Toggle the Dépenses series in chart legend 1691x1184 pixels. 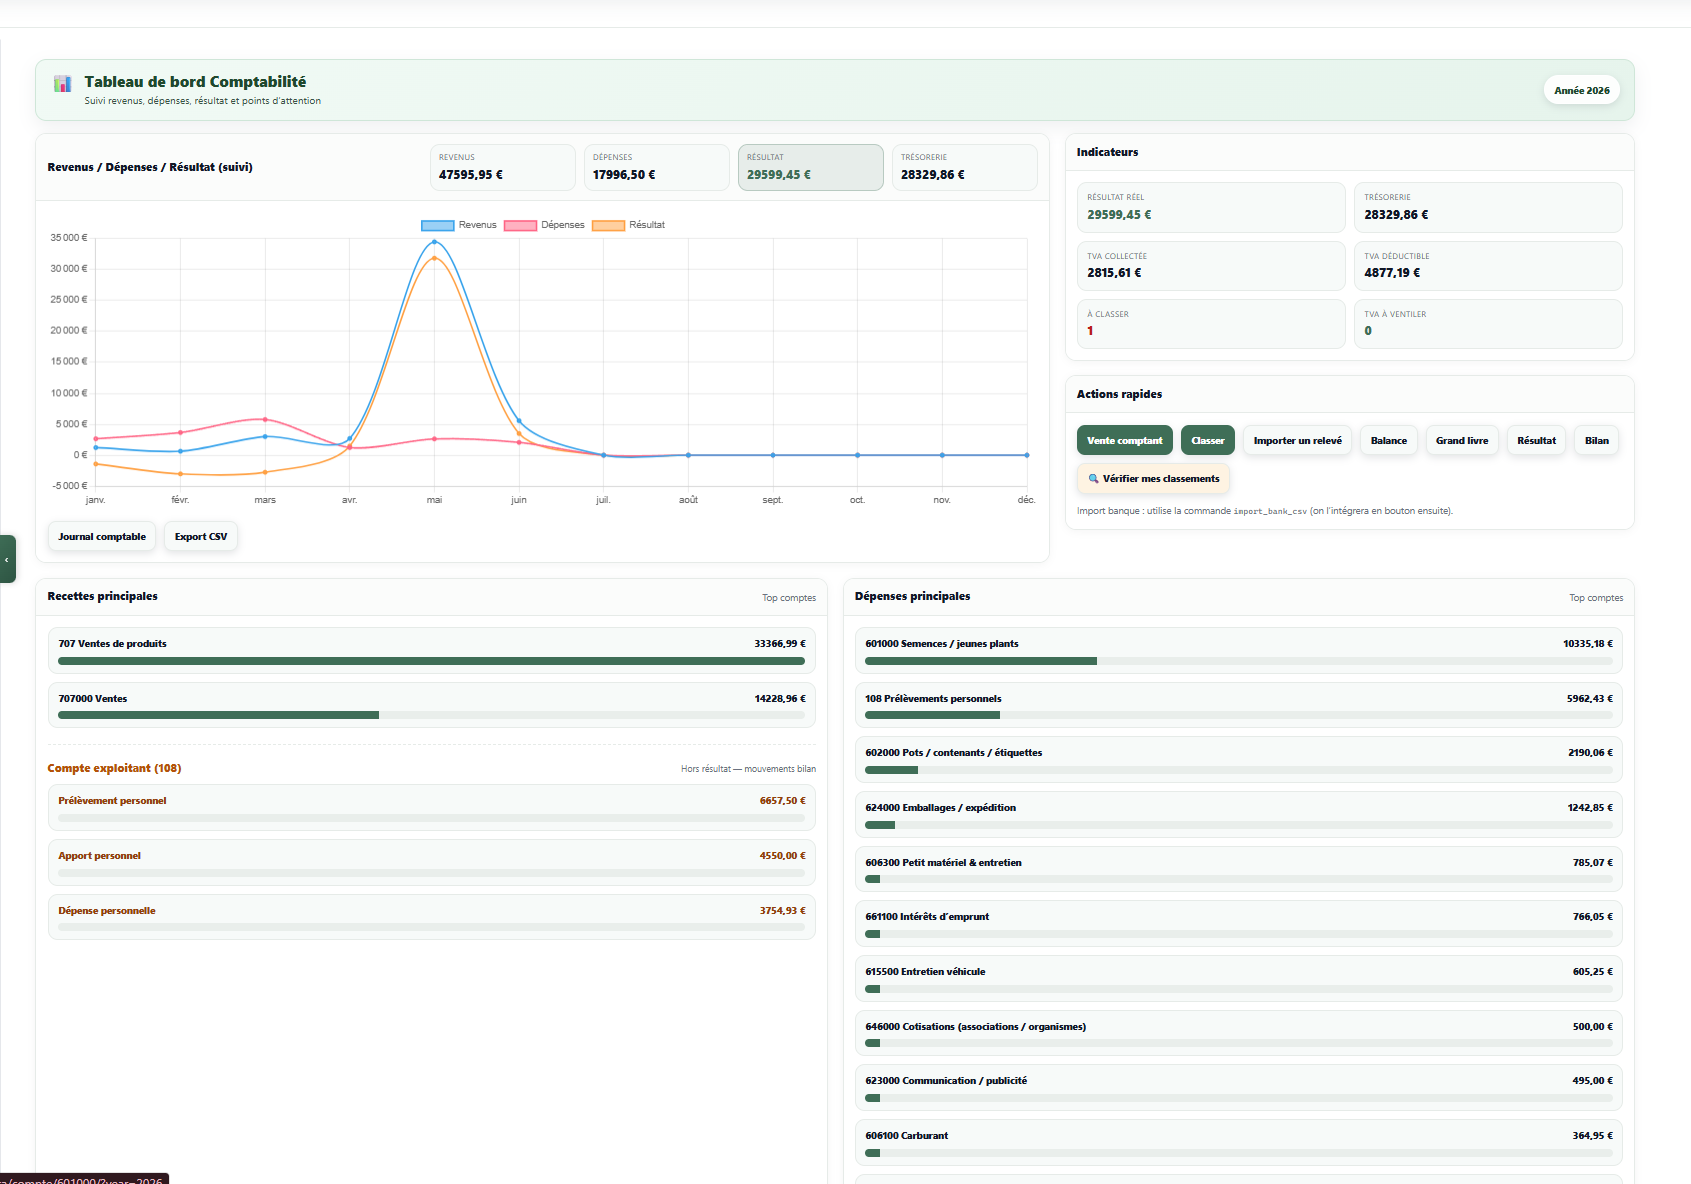click(x=544, y=225)
